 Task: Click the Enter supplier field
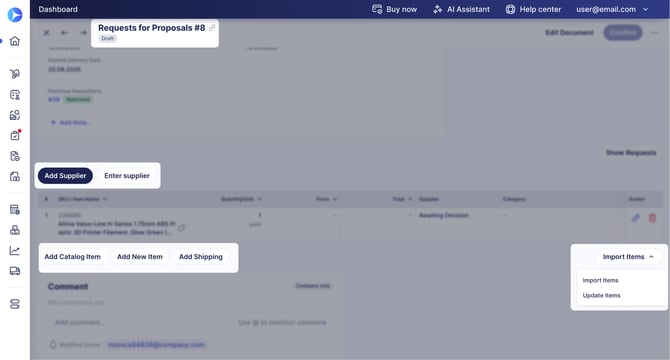tap(127, 176)
